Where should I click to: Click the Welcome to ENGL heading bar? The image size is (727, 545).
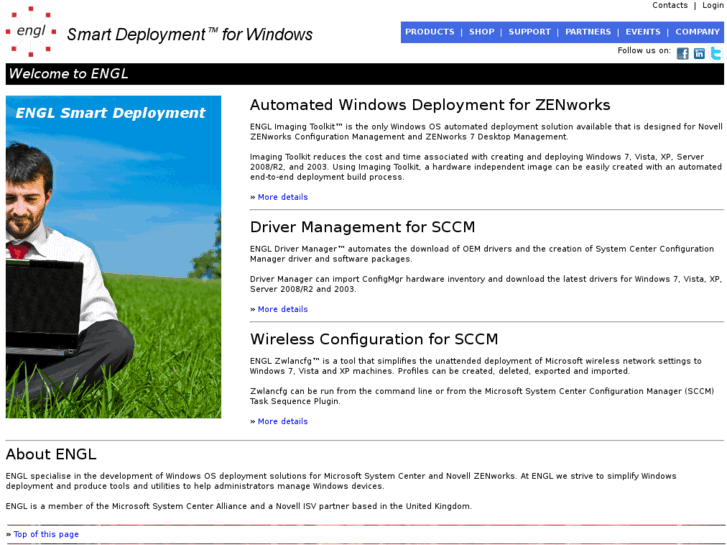coord(364,74)
